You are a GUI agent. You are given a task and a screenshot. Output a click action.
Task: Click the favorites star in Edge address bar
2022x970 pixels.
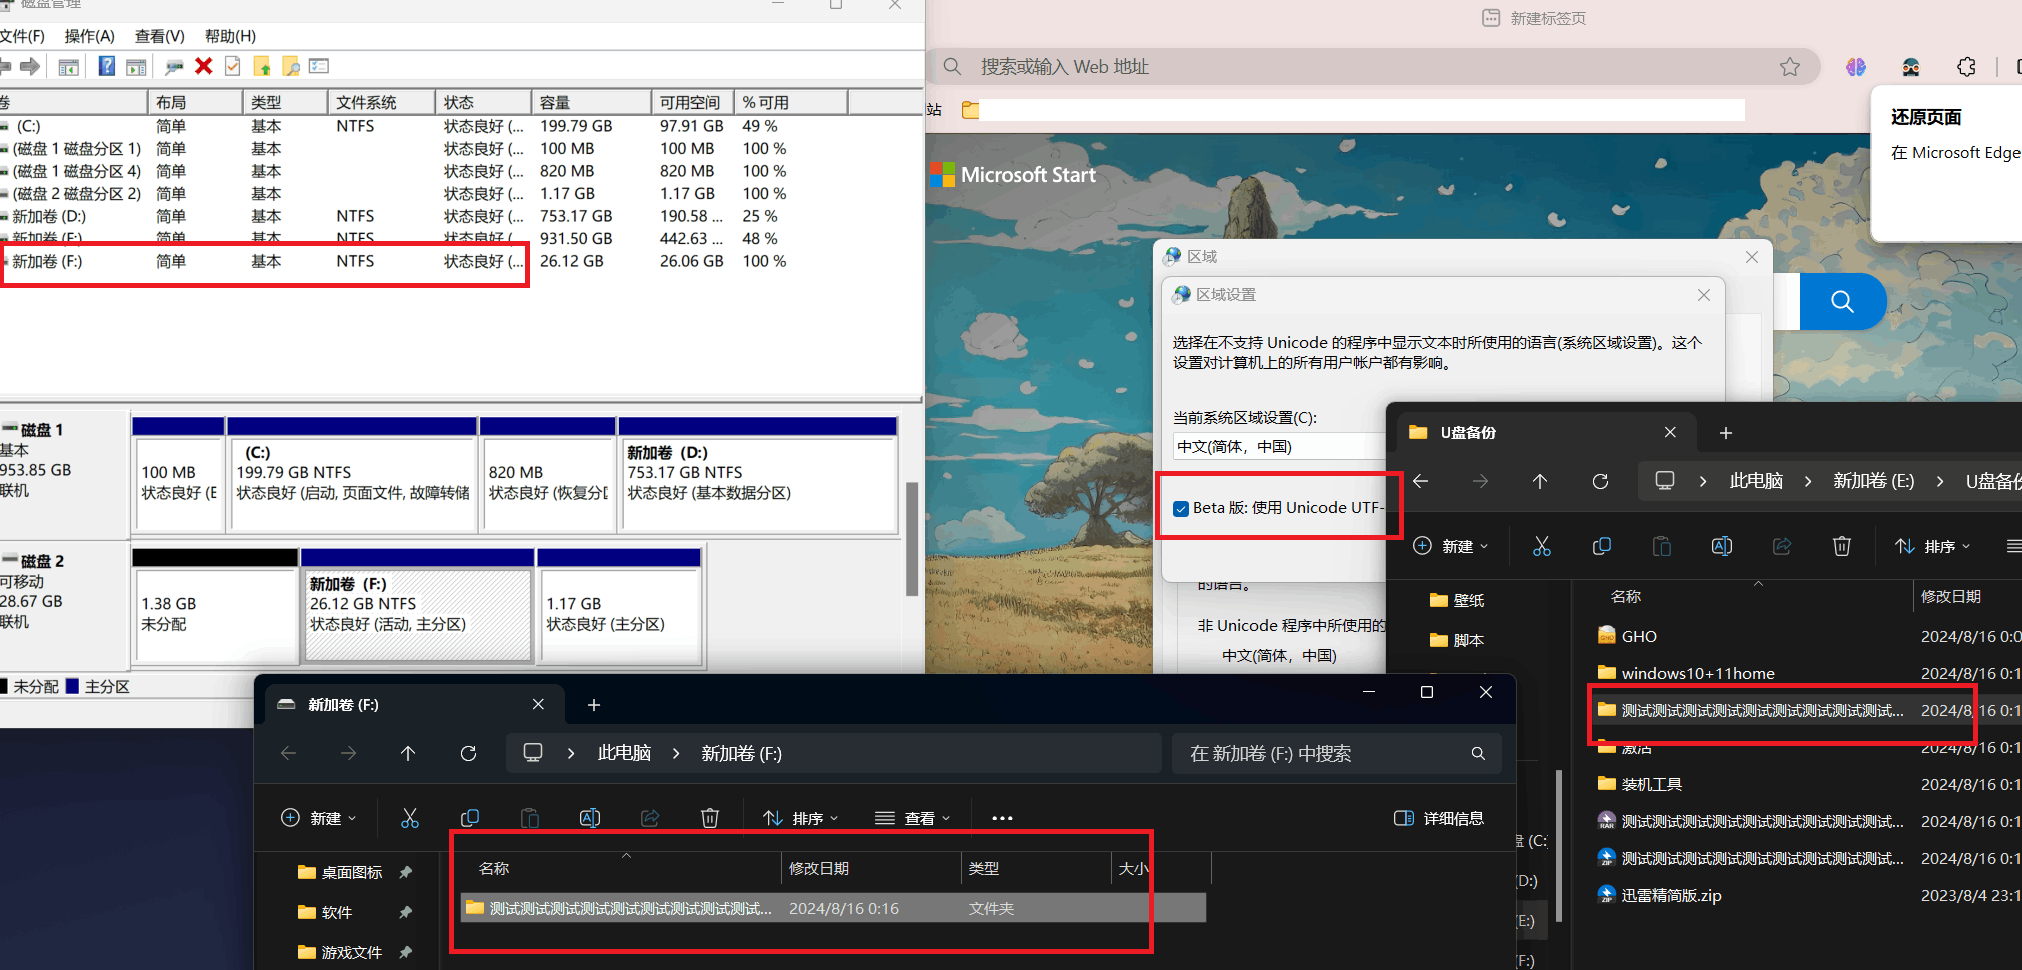[x=1791, y=66]
